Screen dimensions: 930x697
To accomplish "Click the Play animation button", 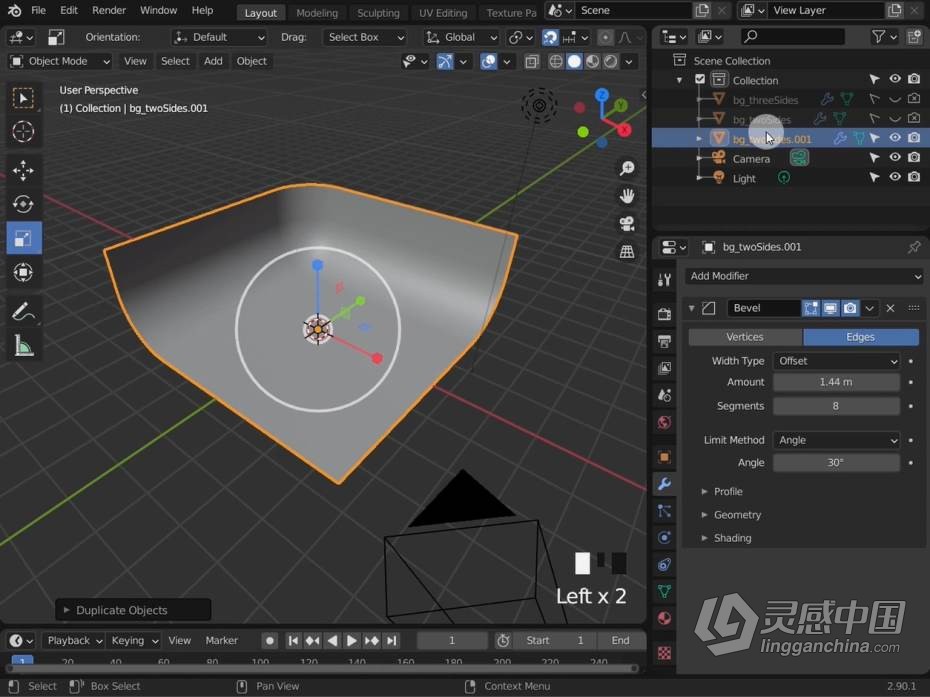I will [x=351, y=641].
